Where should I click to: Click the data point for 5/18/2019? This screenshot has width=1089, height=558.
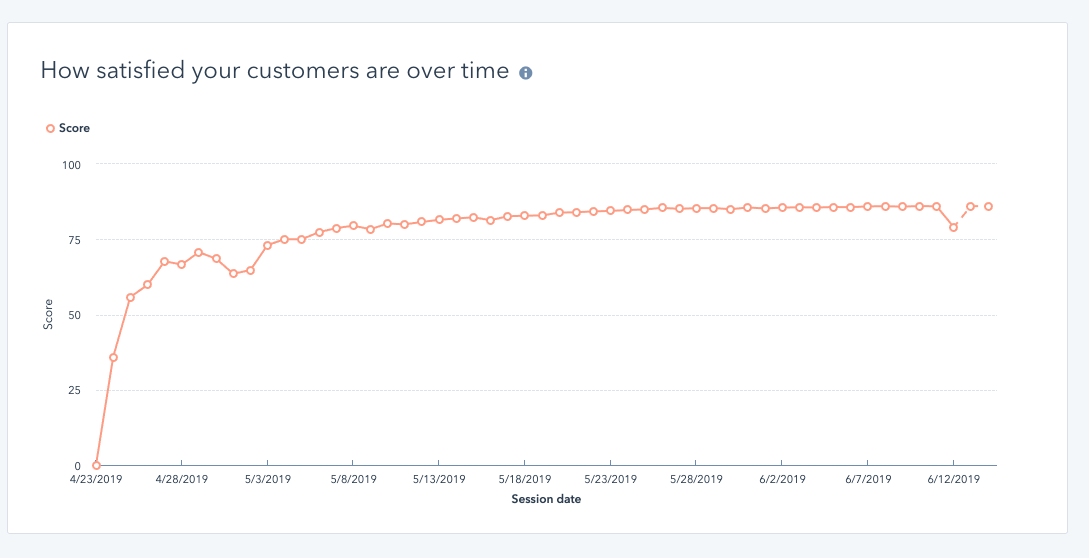[525, 215]
